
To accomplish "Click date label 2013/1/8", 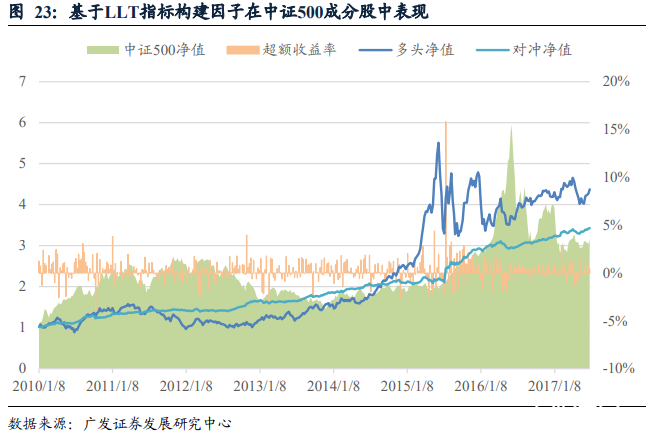I will click(260, 386).
